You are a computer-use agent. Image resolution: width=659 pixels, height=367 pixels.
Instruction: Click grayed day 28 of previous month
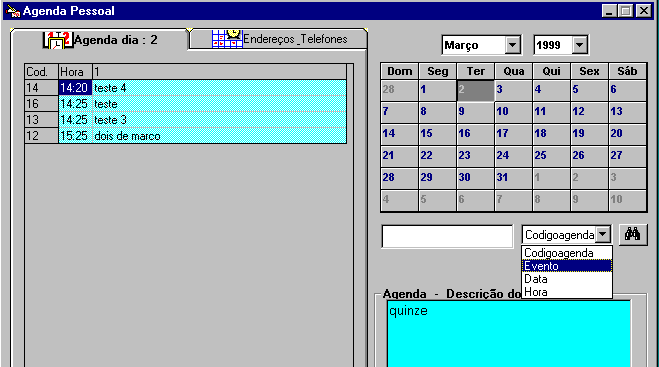pyautogui.click(x=400, y=90)
